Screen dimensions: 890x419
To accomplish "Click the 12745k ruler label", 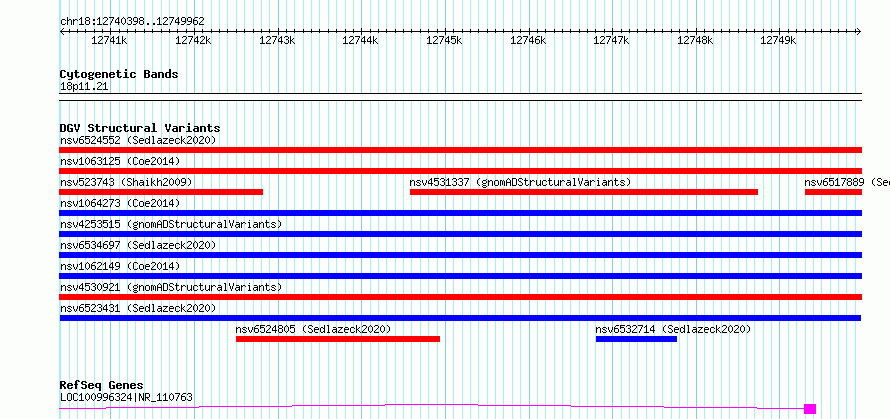I will tap(444, 41).
